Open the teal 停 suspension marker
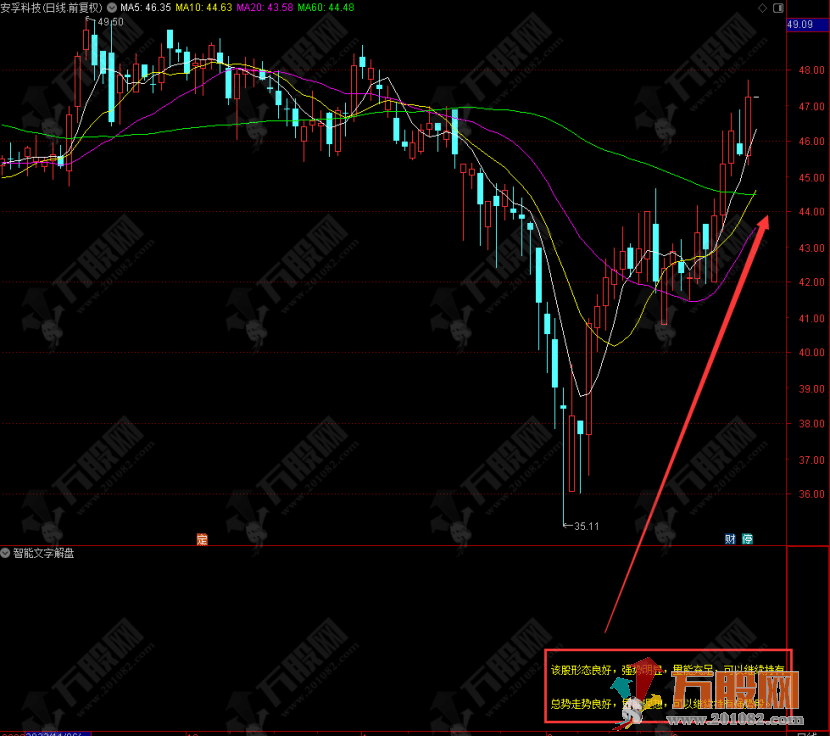Screen dimensions: 830x736 point(747,539)
